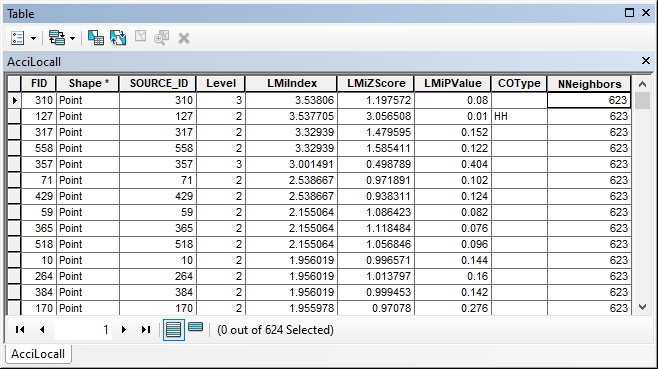The height and width of the screenshot is (369, 658).
Task: Click LMiZScore value 1.118484
Action: (376, 228)
